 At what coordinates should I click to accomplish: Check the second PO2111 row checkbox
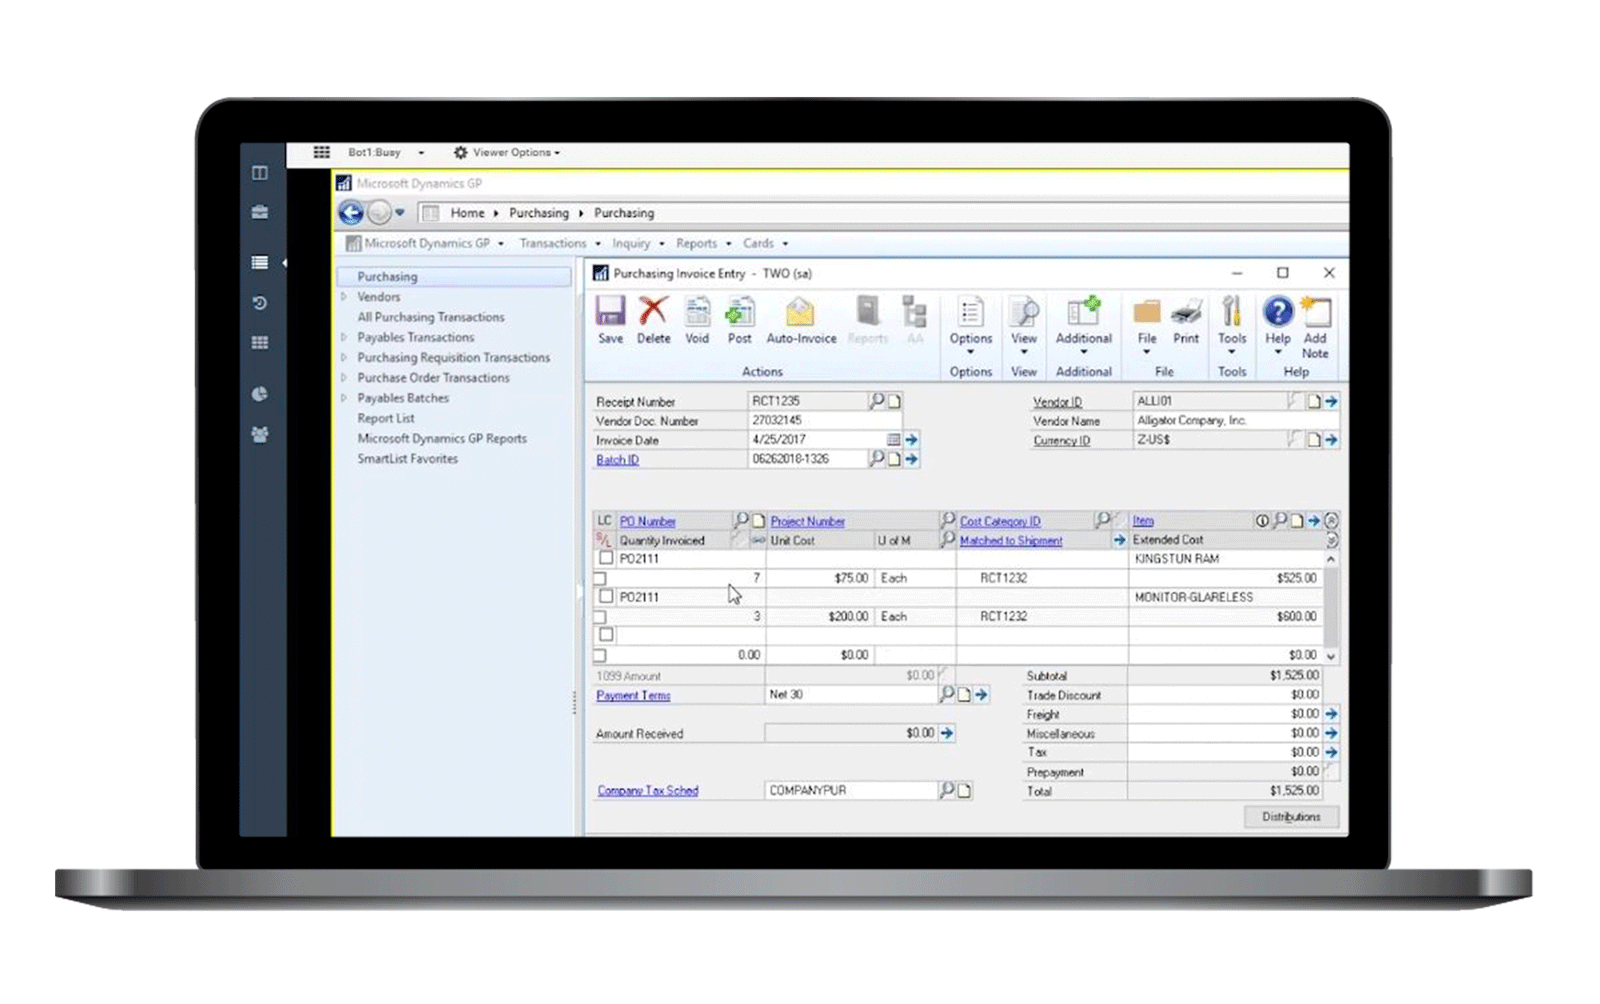click(605, 597)
